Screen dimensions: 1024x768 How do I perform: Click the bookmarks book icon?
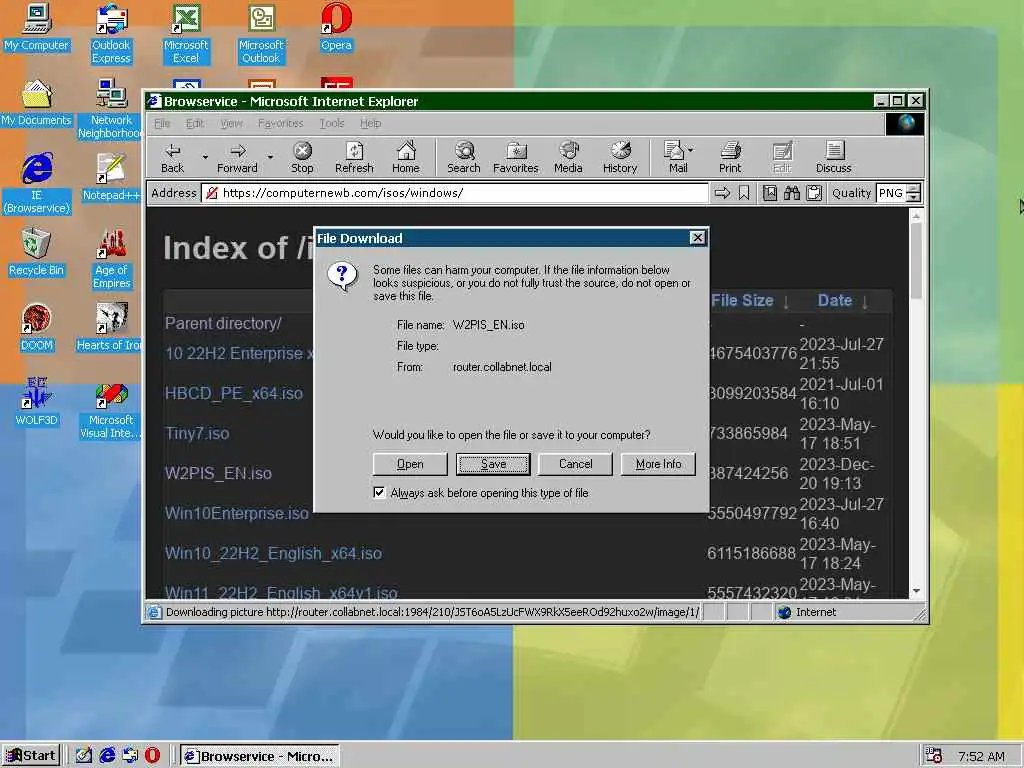(770, 193)
